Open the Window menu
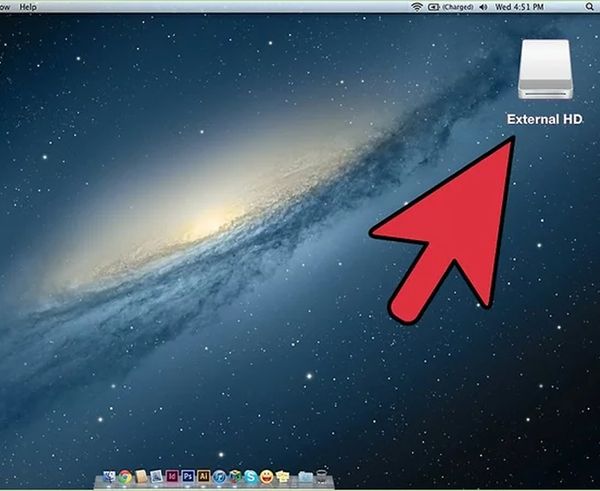600x491 pixels. [4, 6]
